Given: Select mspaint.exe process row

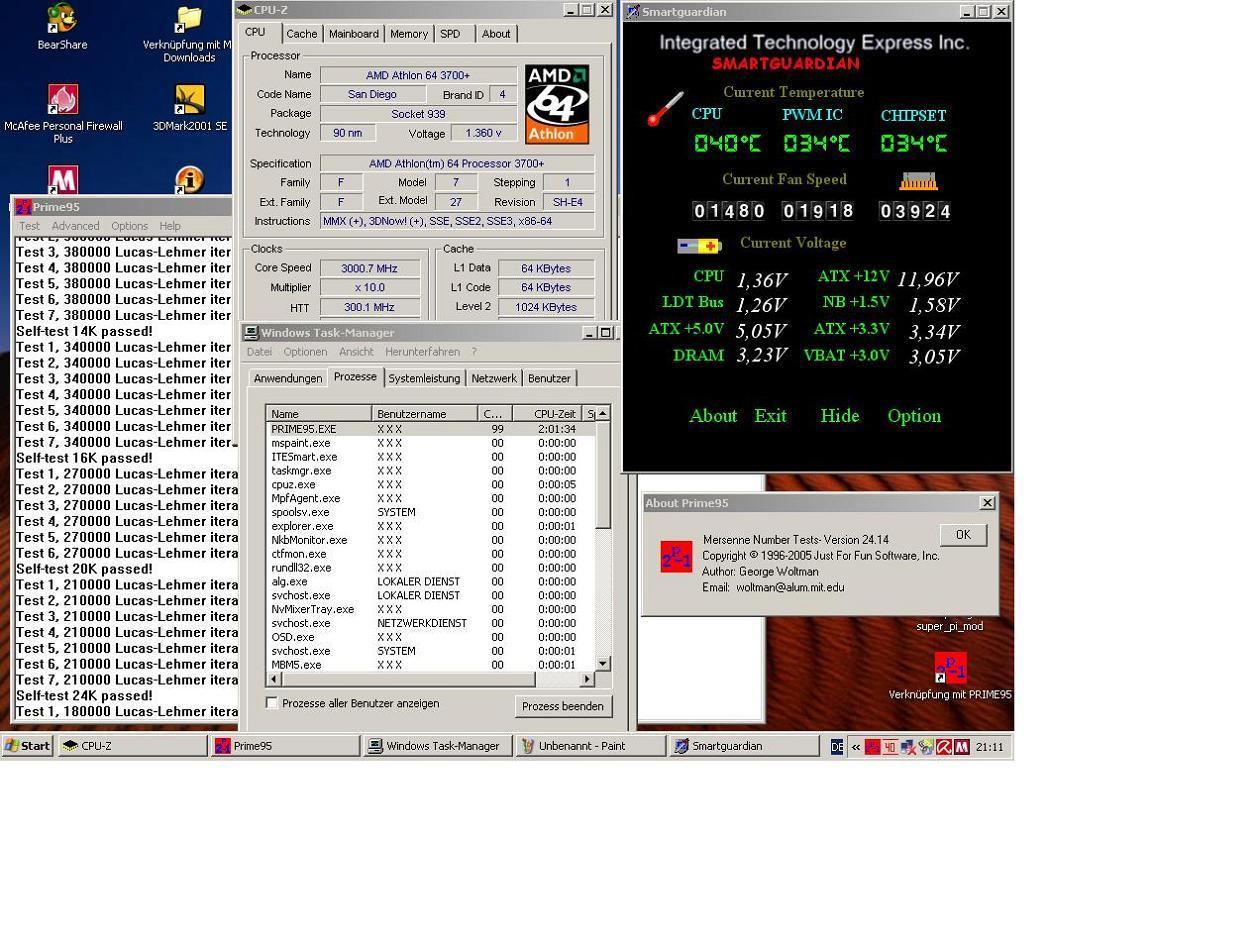Looking at the screenshot, I should pos(431,443).
